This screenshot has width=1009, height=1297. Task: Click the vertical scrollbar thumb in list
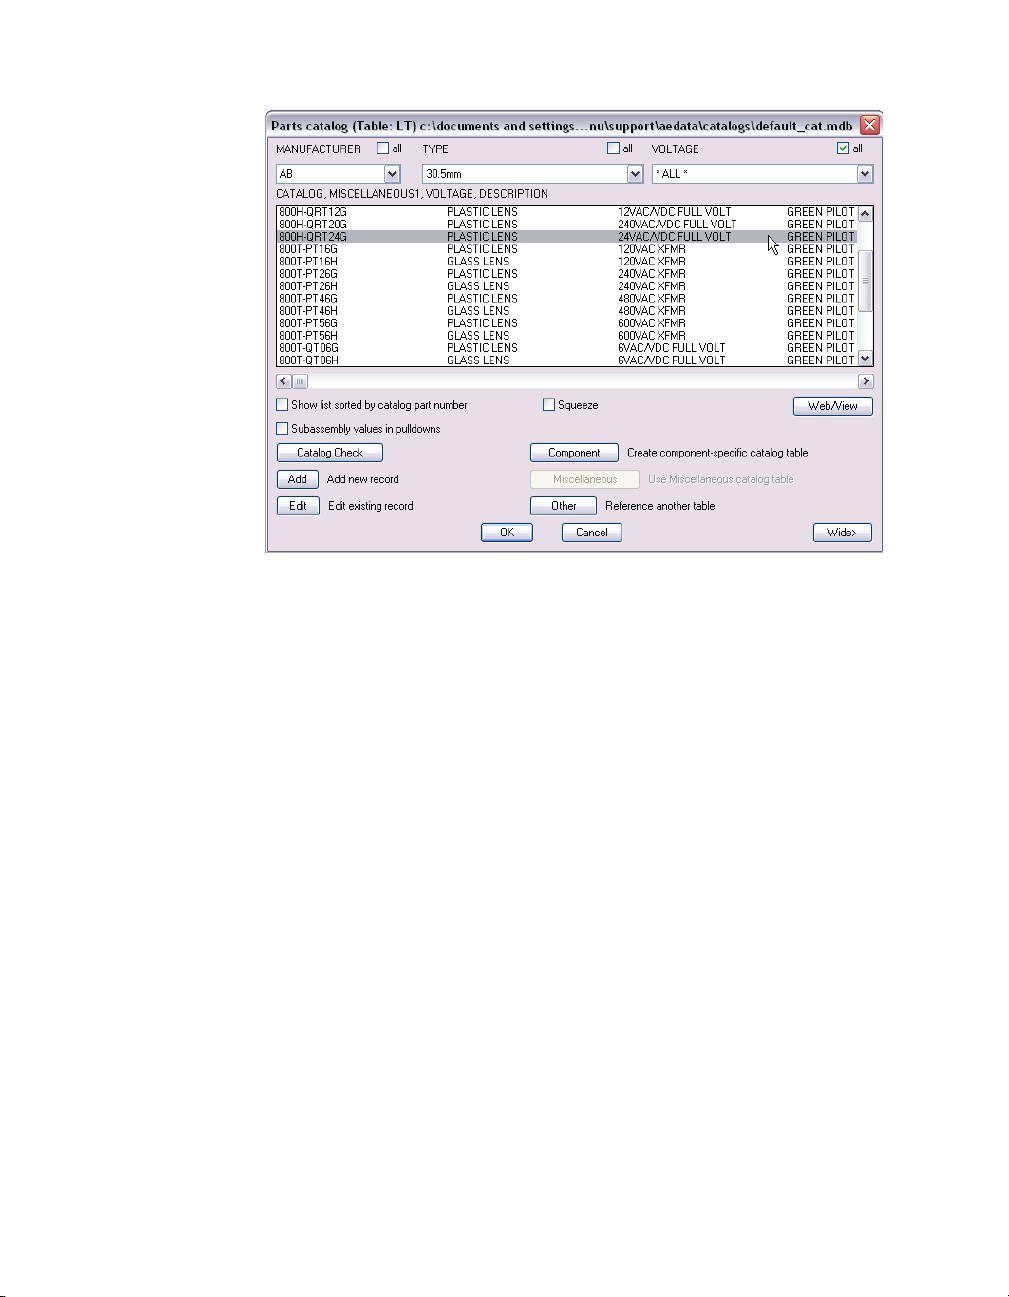[x=866, y=281]
